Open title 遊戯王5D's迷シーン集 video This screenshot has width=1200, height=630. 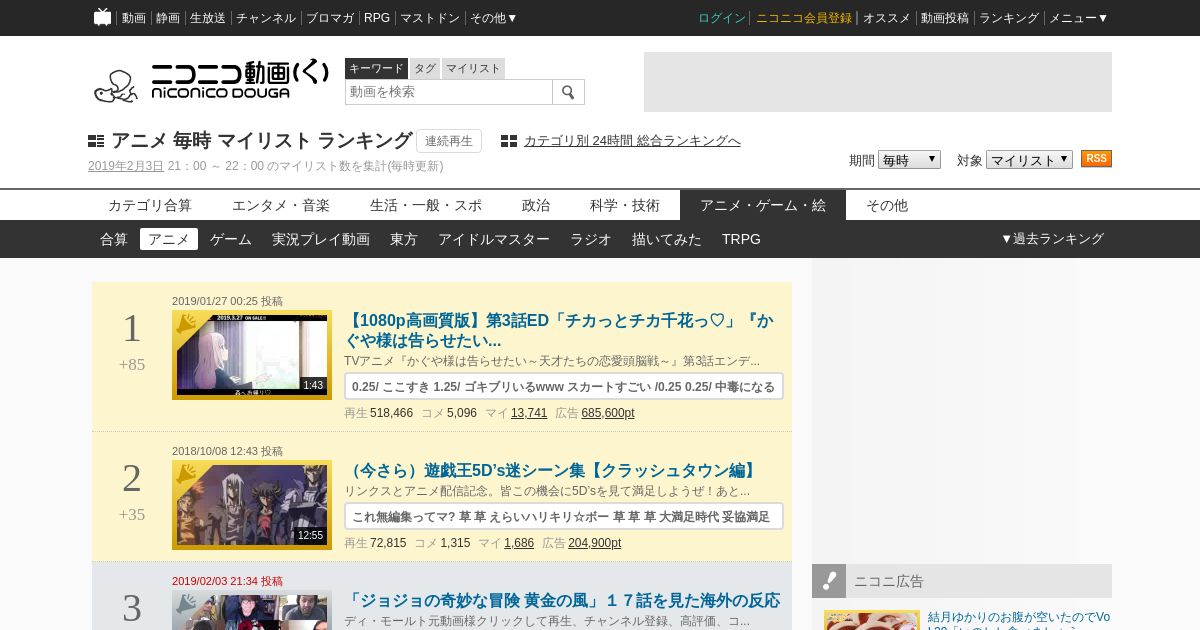click(553, 471)
